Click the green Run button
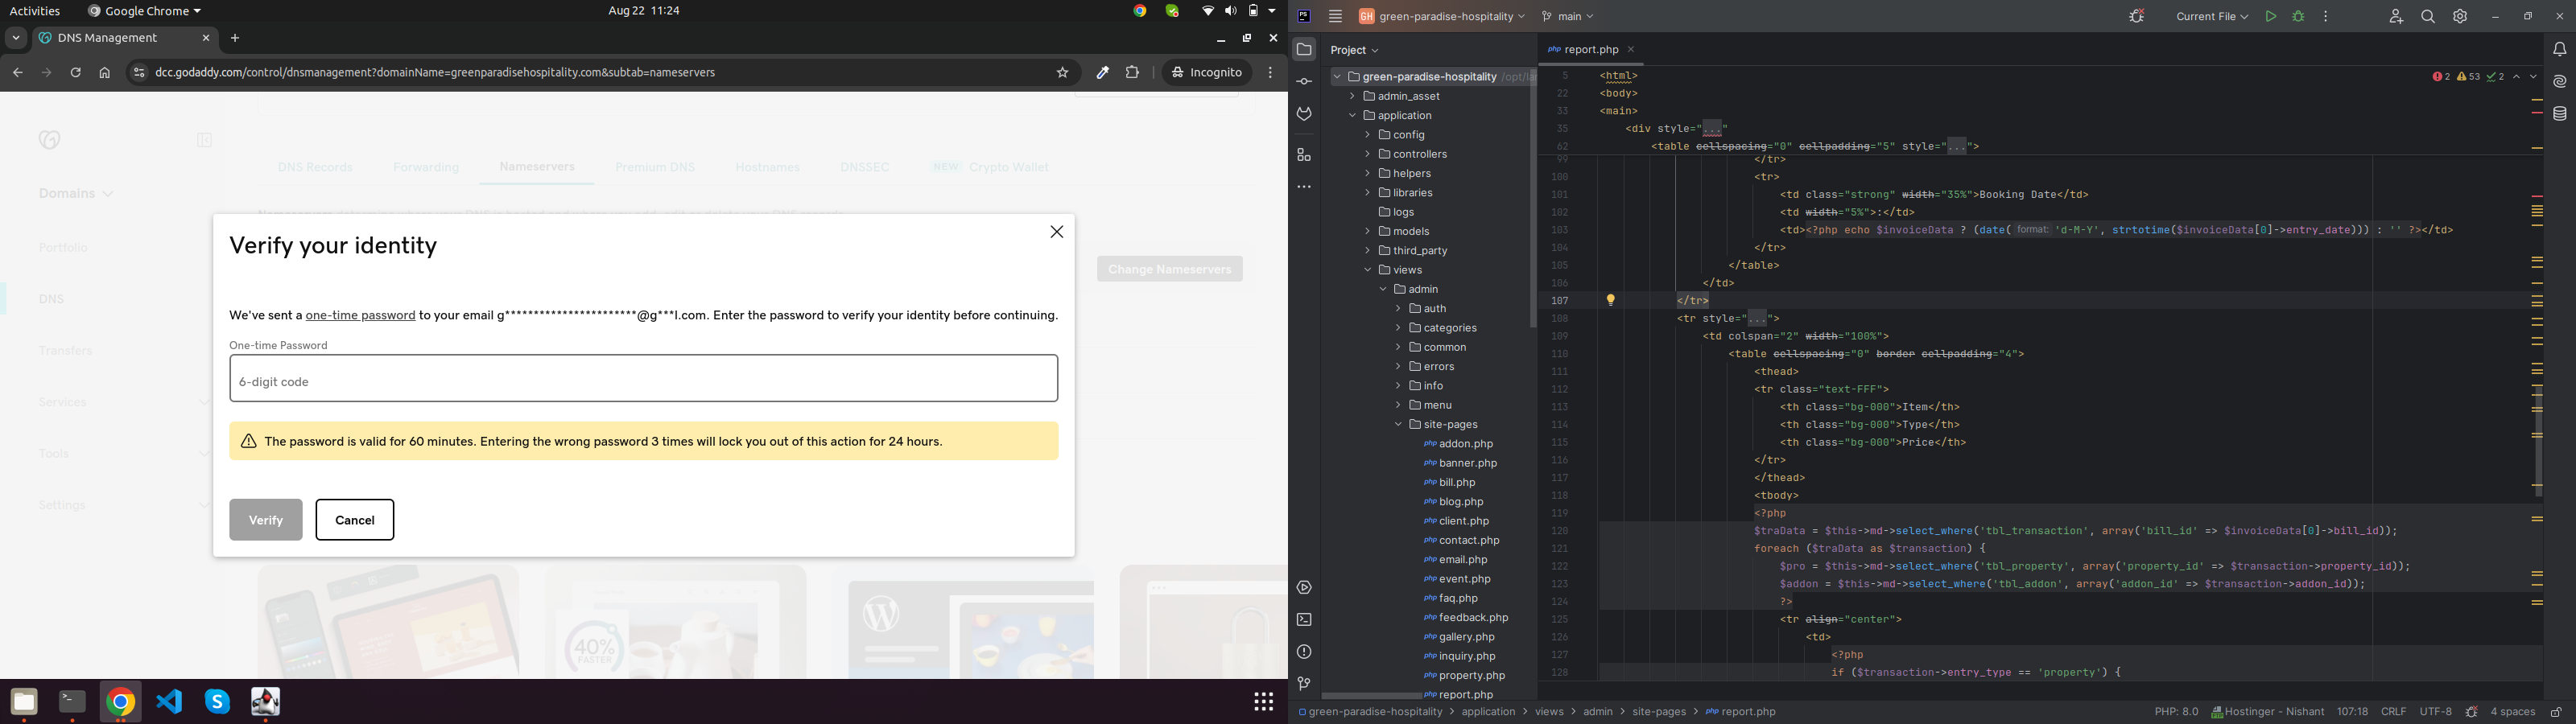This screenshot has height=724, width=2576. pos(2271,17)
